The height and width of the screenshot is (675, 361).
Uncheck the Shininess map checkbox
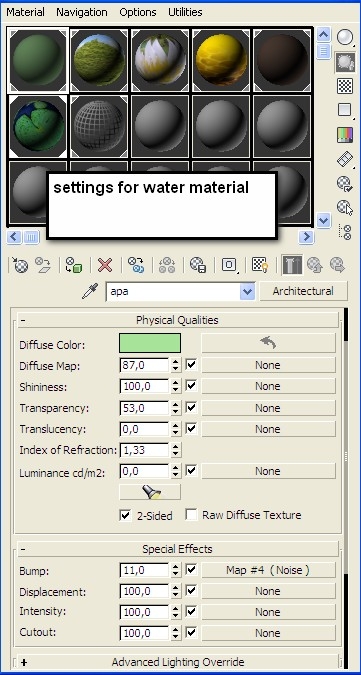point(191,386)
